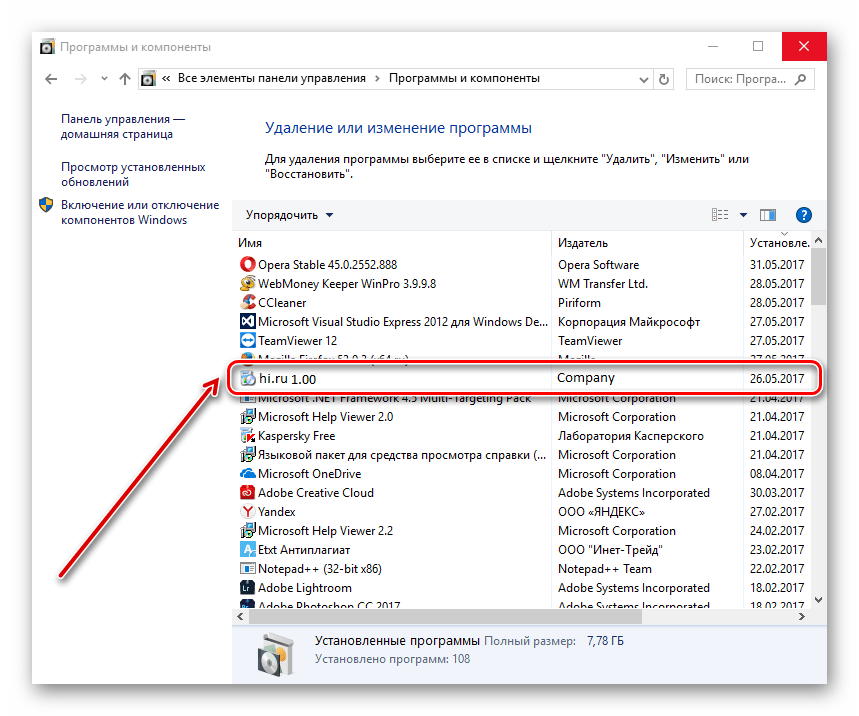Screen dimensions: 859x716
Task: Select the Kaspersky Free icon
Action: point(248,436)
